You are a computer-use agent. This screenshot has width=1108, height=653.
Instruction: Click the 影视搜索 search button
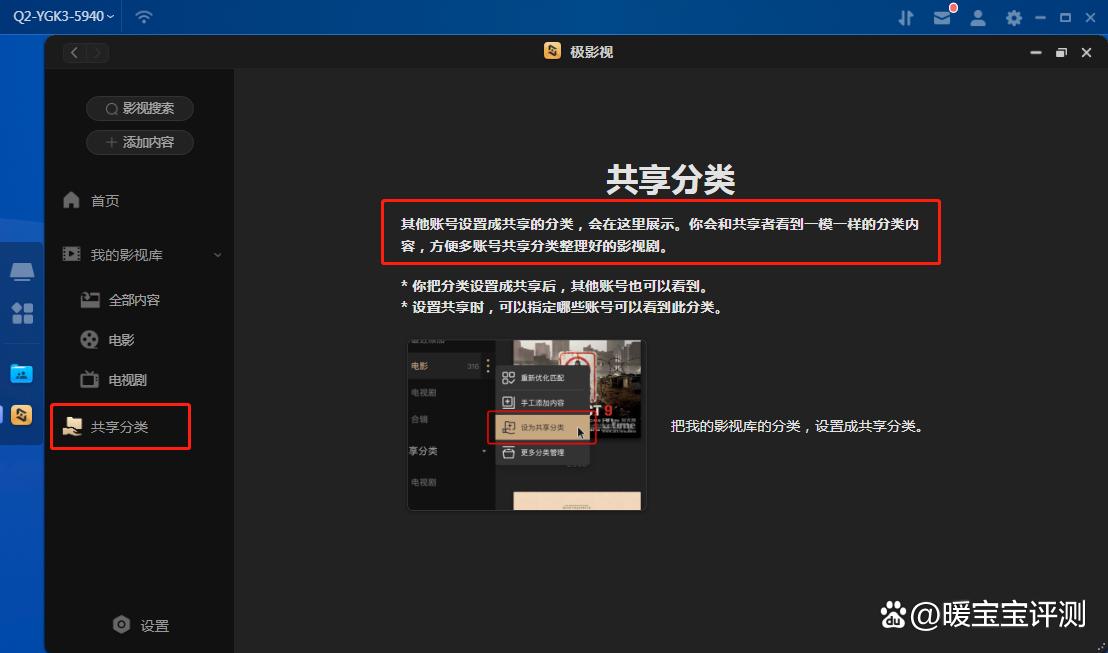139,108
